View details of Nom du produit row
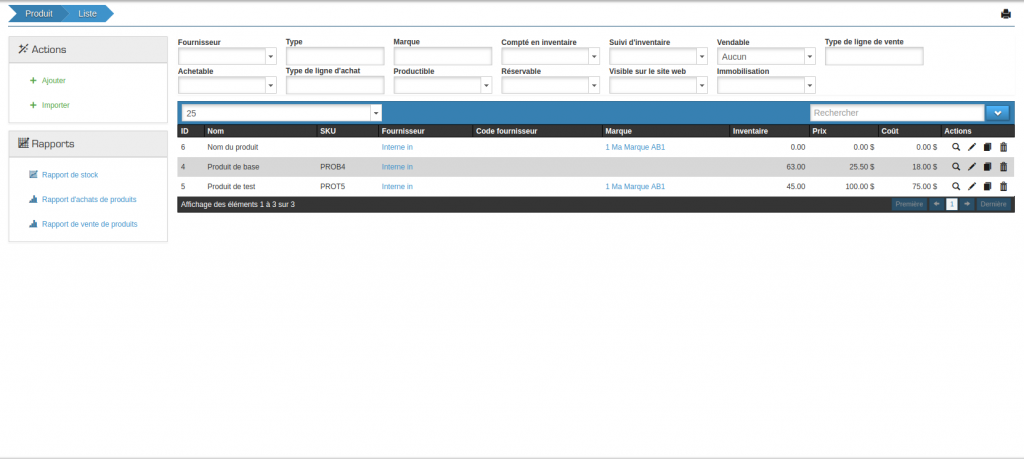The image size is (1024, 459). [x=956, y=147]
